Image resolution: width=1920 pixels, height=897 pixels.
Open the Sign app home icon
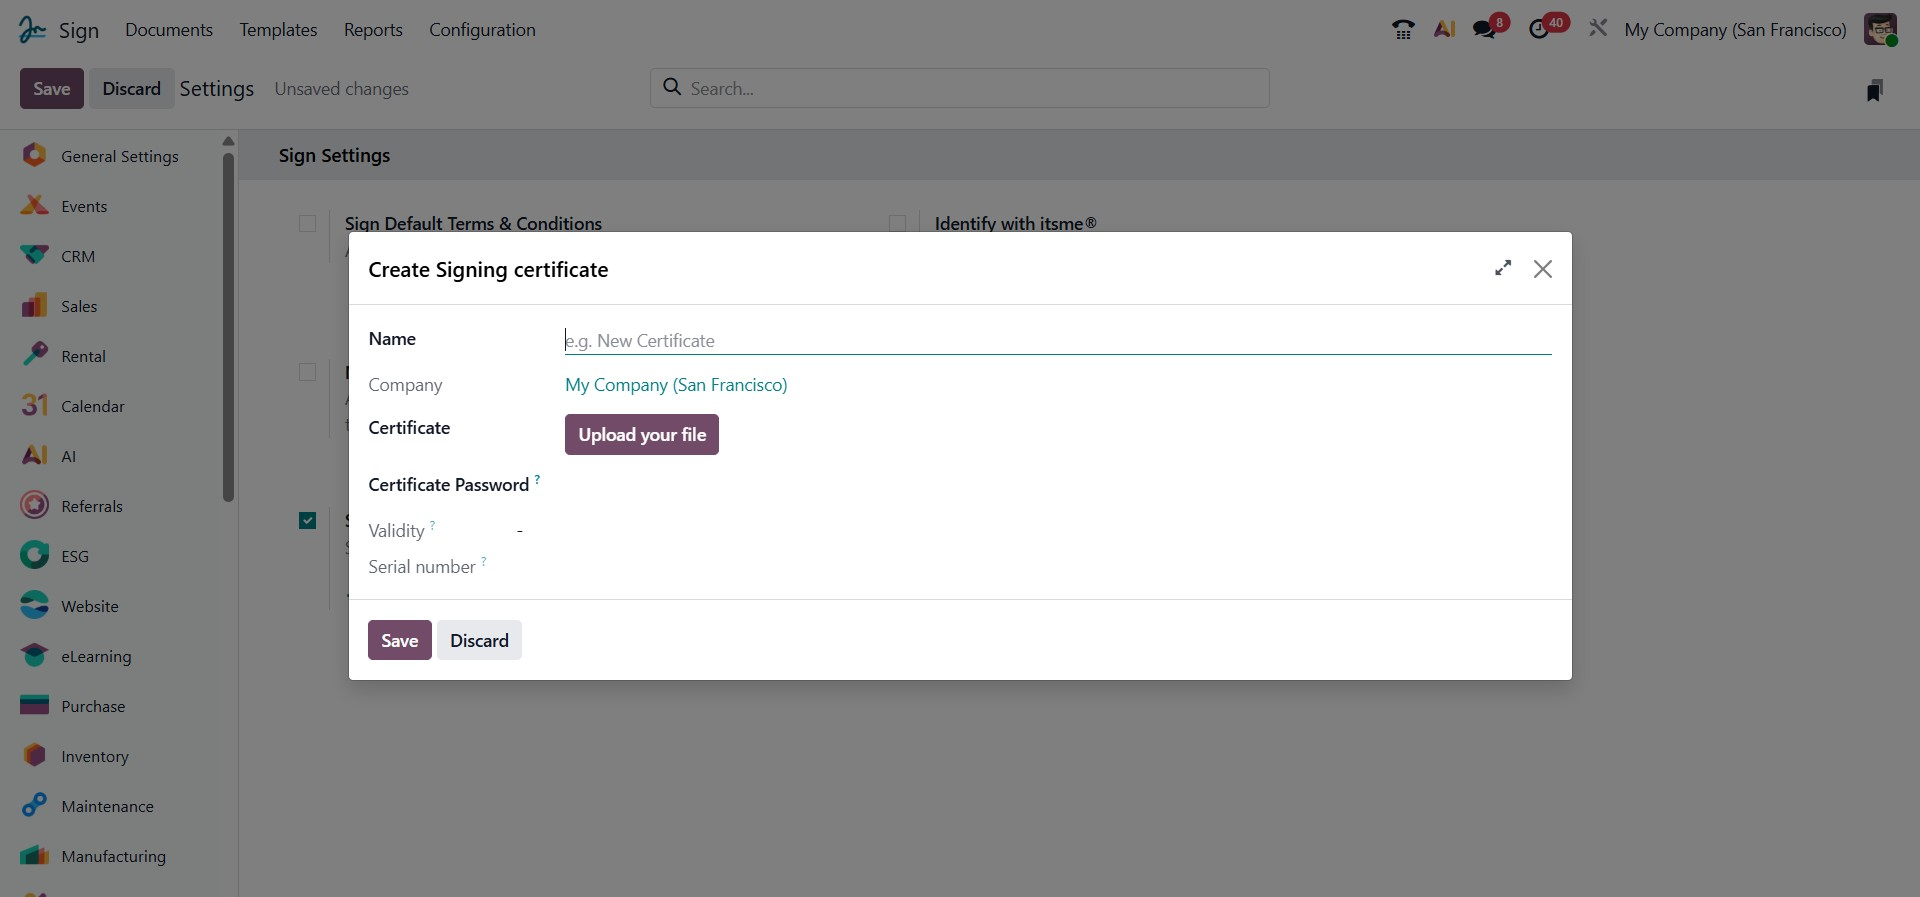coord(32,30)
